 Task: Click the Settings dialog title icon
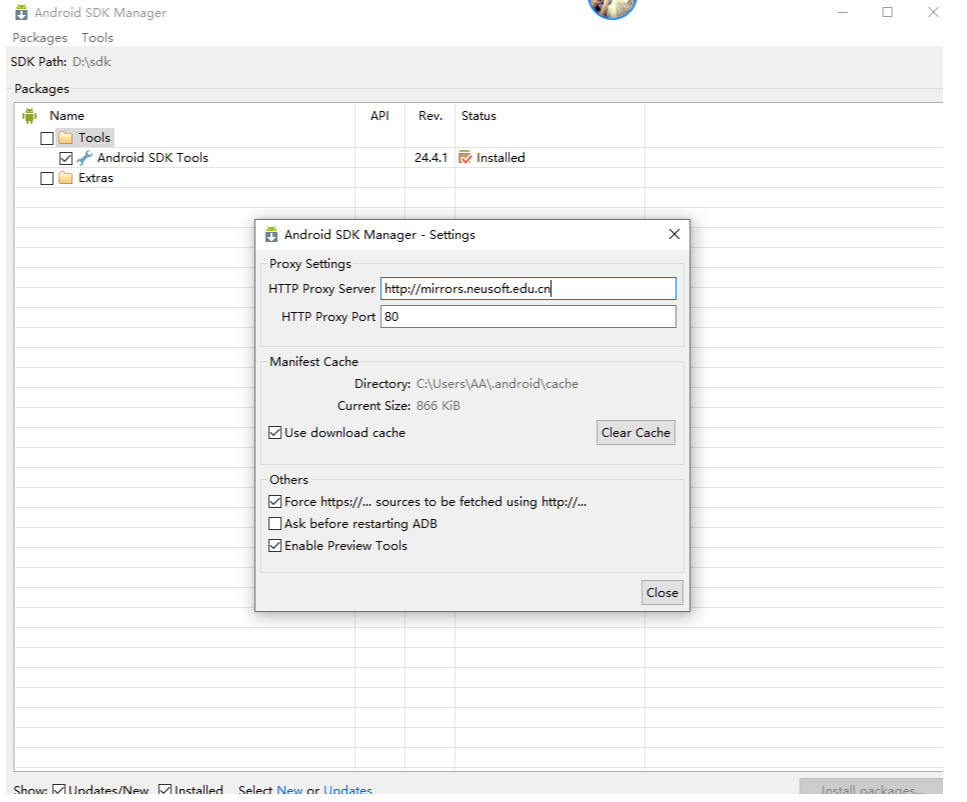[271, 234]
